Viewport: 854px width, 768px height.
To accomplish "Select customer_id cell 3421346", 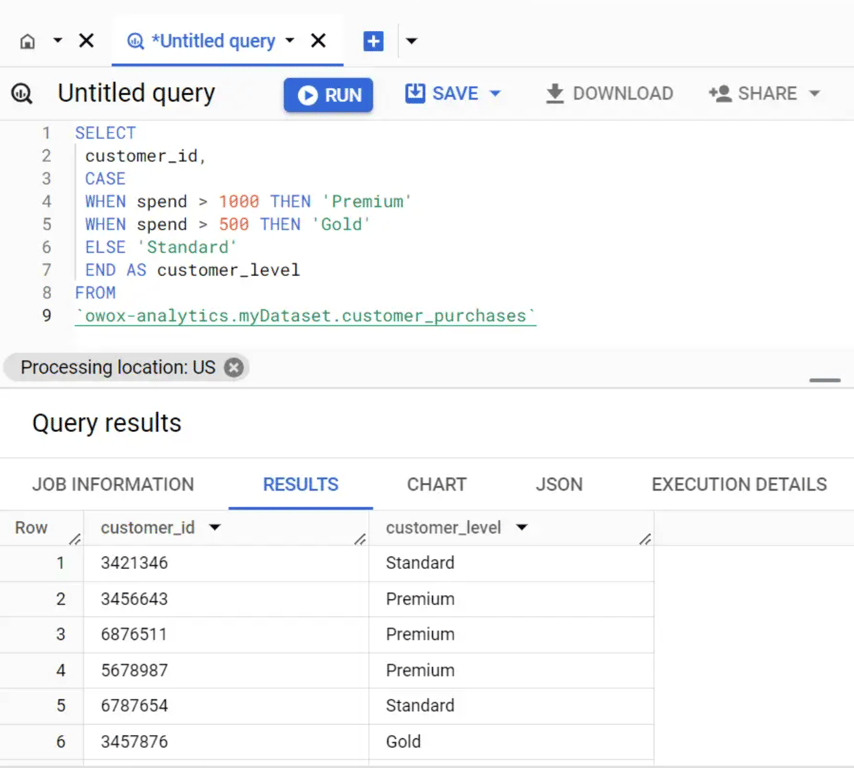I will click(226, 563).
